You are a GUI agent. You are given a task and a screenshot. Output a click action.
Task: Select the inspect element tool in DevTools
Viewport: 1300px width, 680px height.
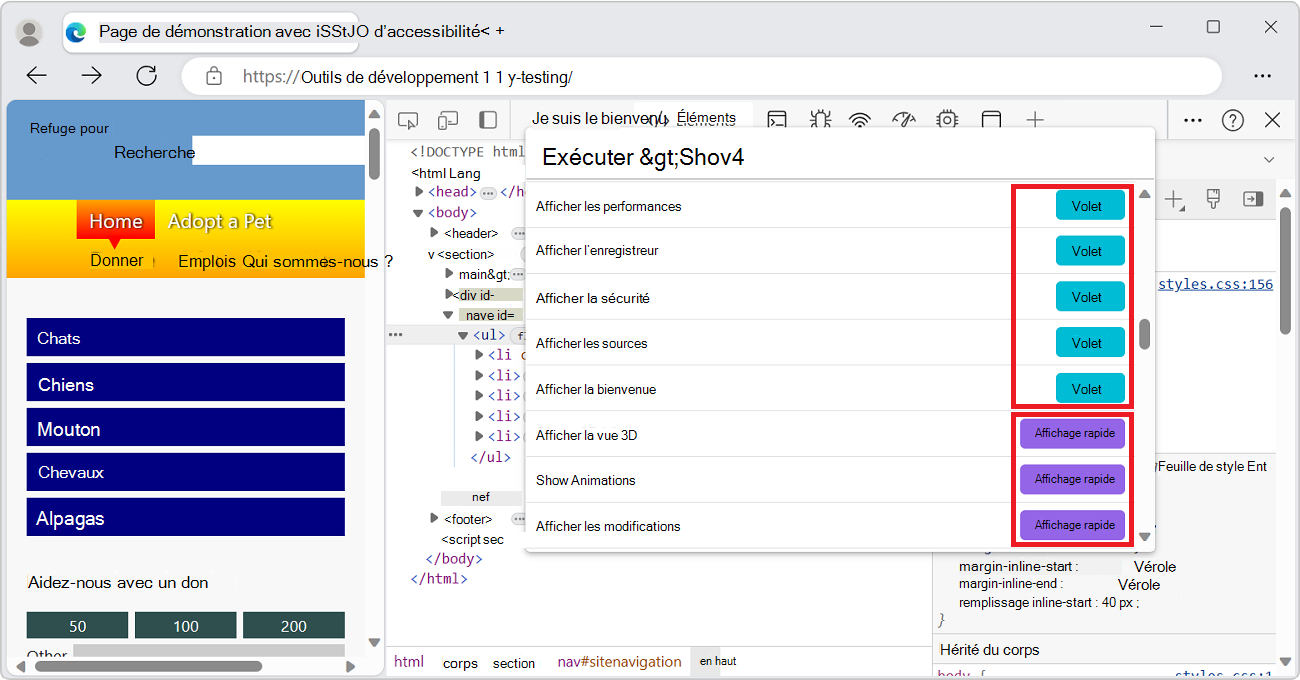tap(407, 120)
